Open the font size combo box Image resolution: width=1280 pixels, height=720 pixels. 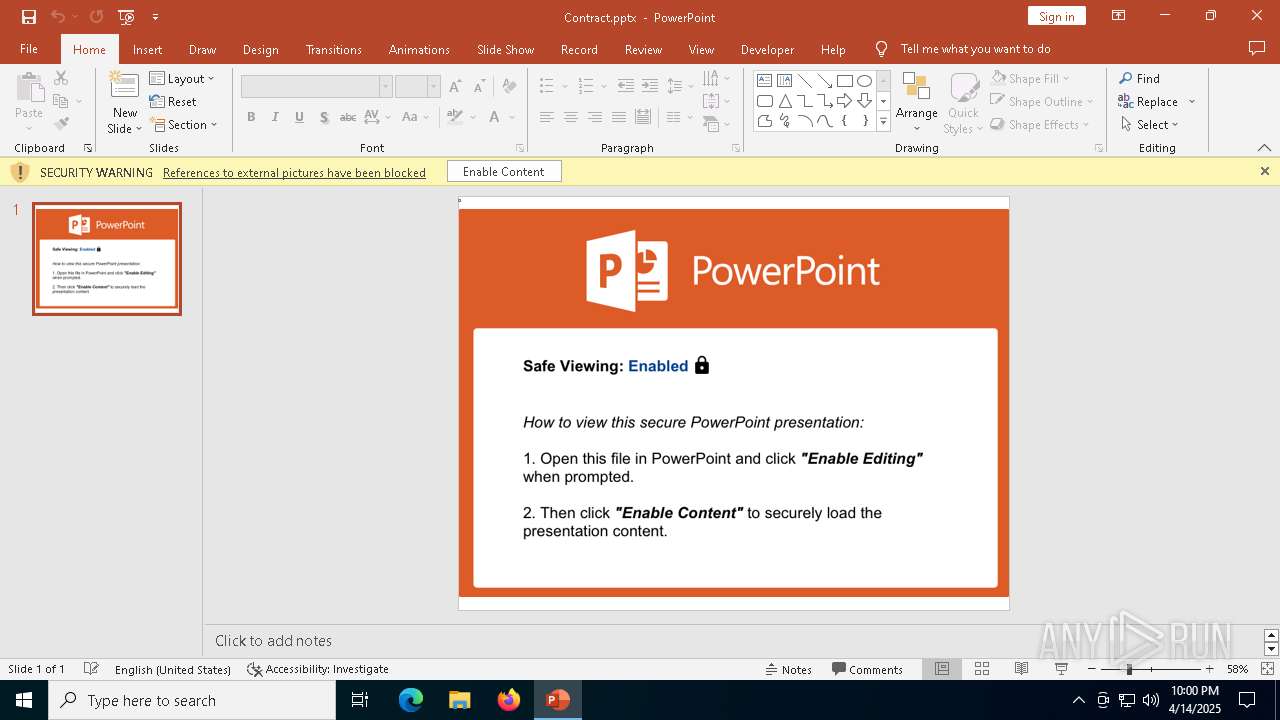[x=417, y=87]
